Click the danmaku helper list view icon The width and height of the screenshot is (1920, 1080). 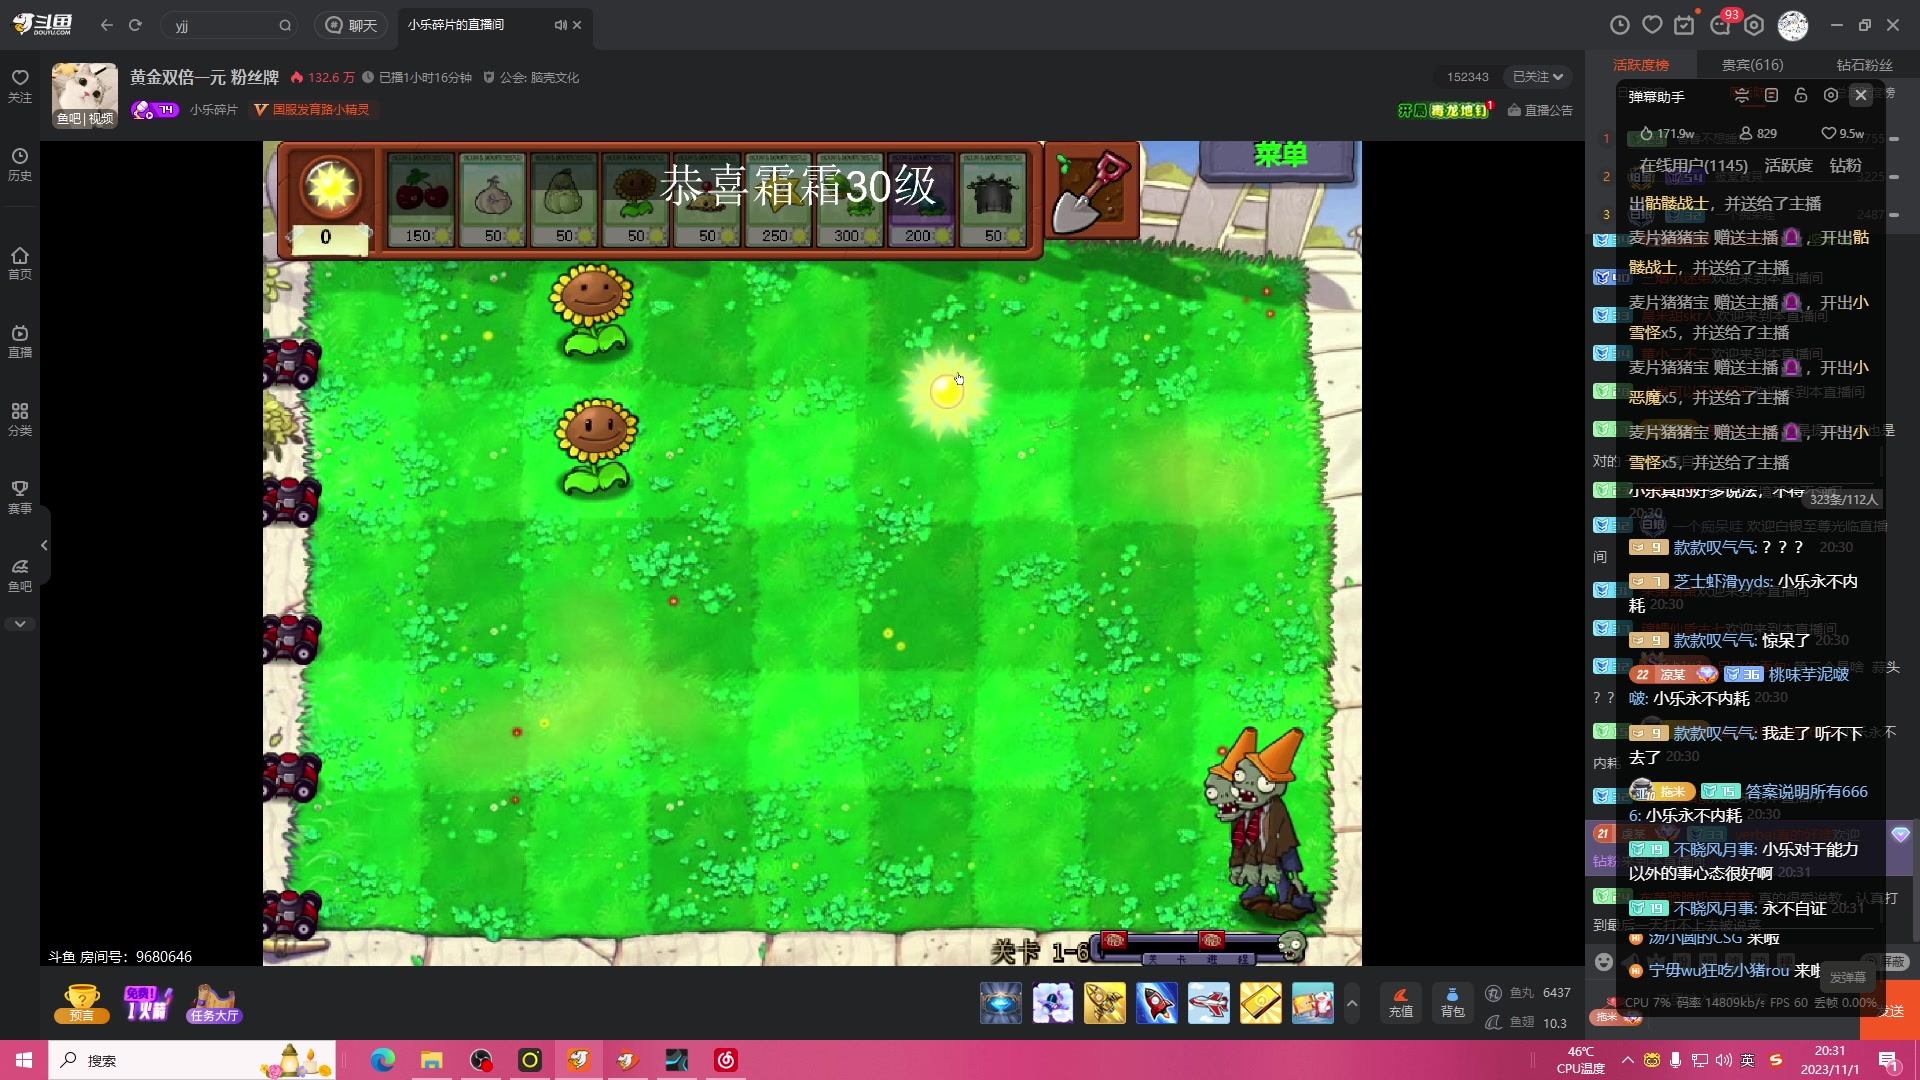click(x=1771, y=95)
